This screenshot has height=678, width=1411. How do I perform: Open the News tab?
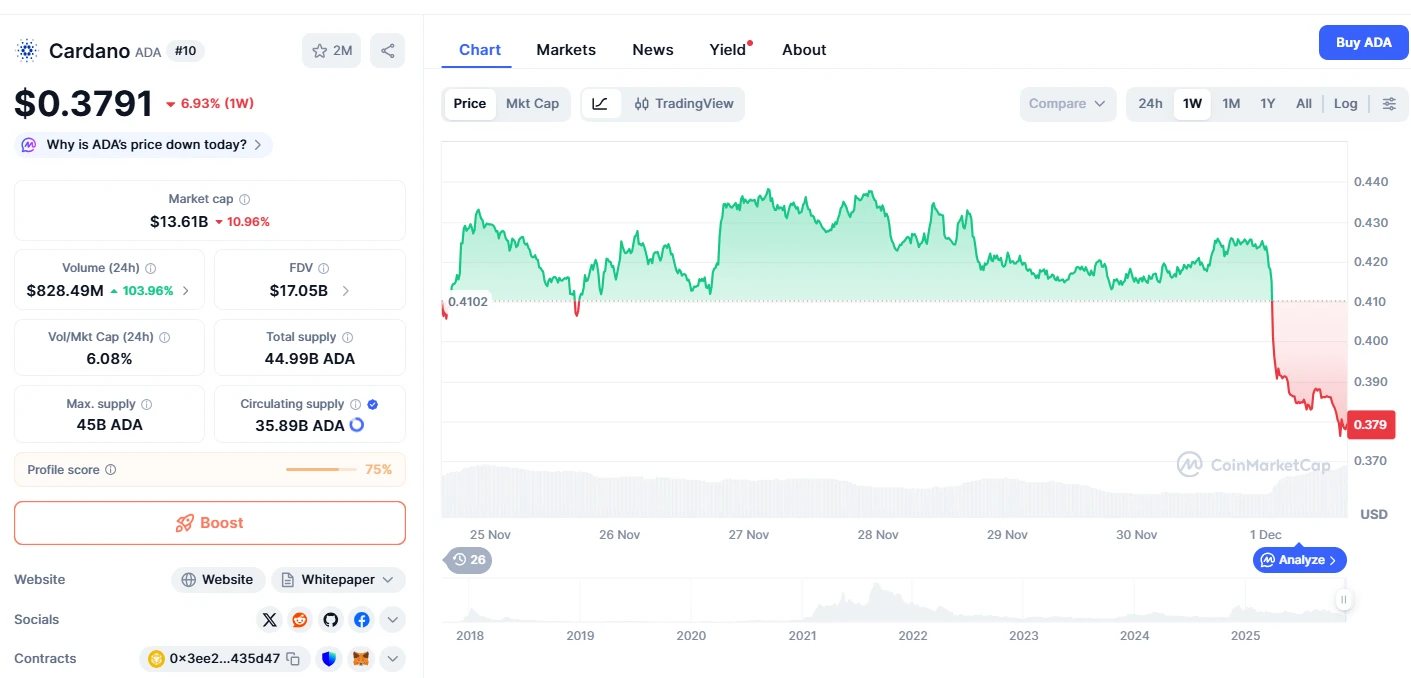[x=653, y=50]
